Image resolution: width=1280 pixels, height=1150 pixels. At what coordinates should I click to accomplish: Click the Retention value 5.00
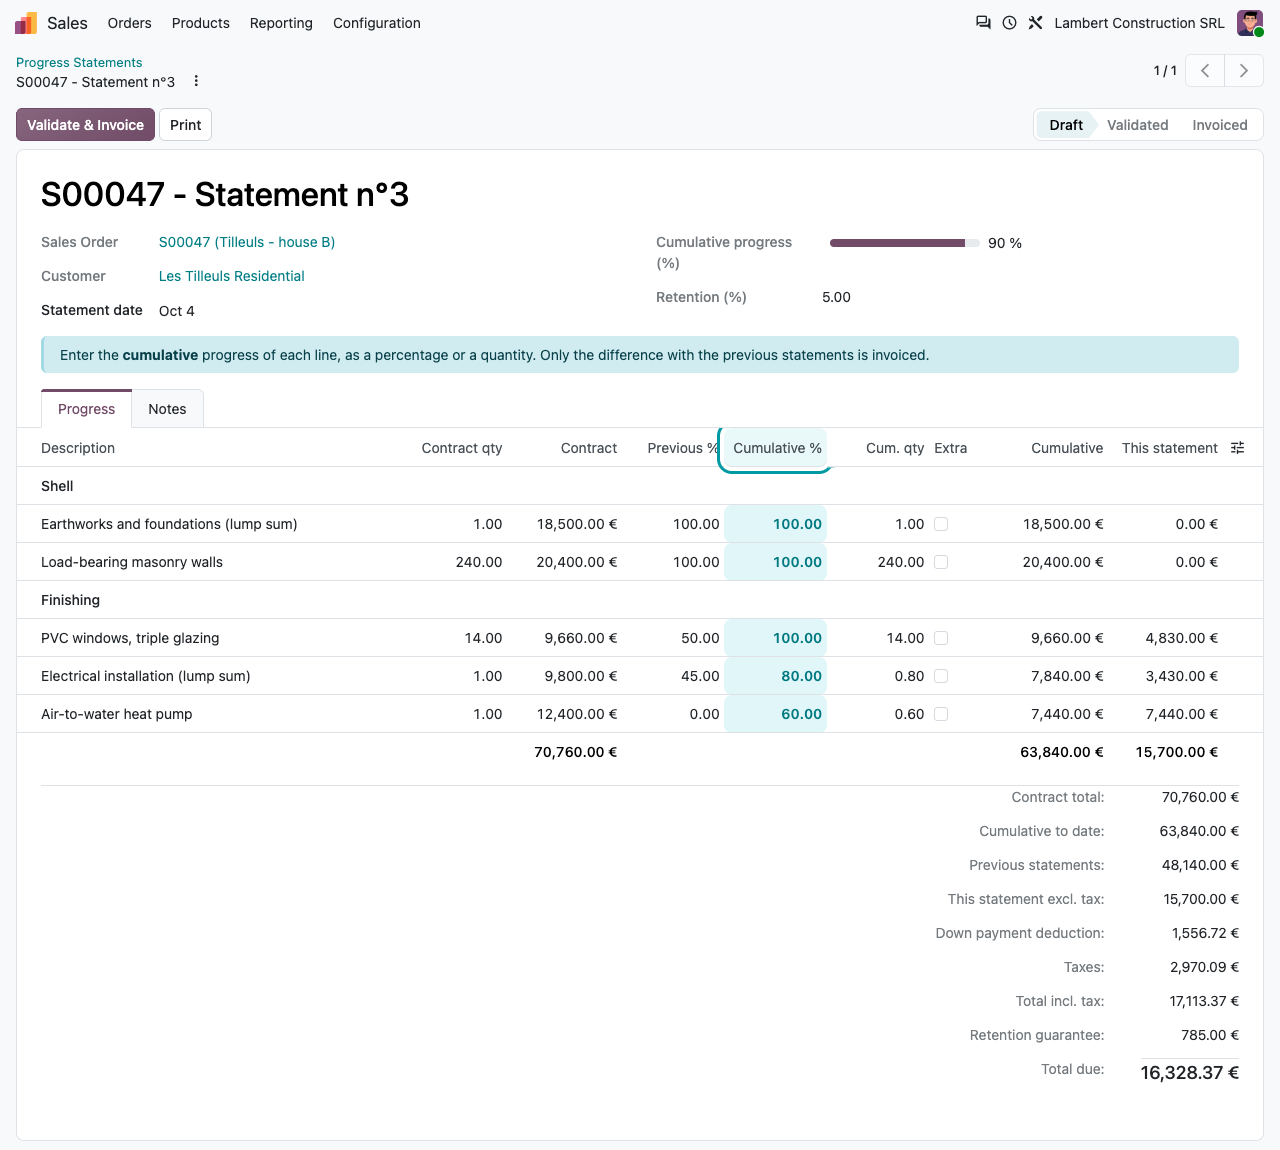point(836,297)
